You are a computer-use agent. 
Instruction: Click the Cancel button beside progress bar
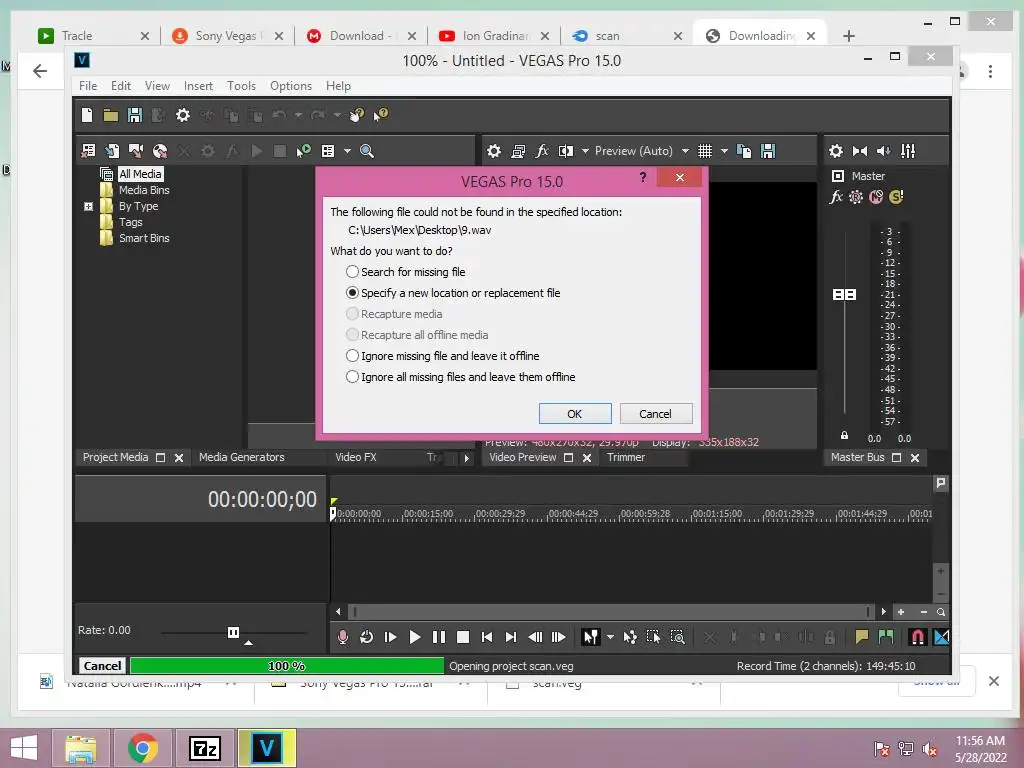pos(103,665)
